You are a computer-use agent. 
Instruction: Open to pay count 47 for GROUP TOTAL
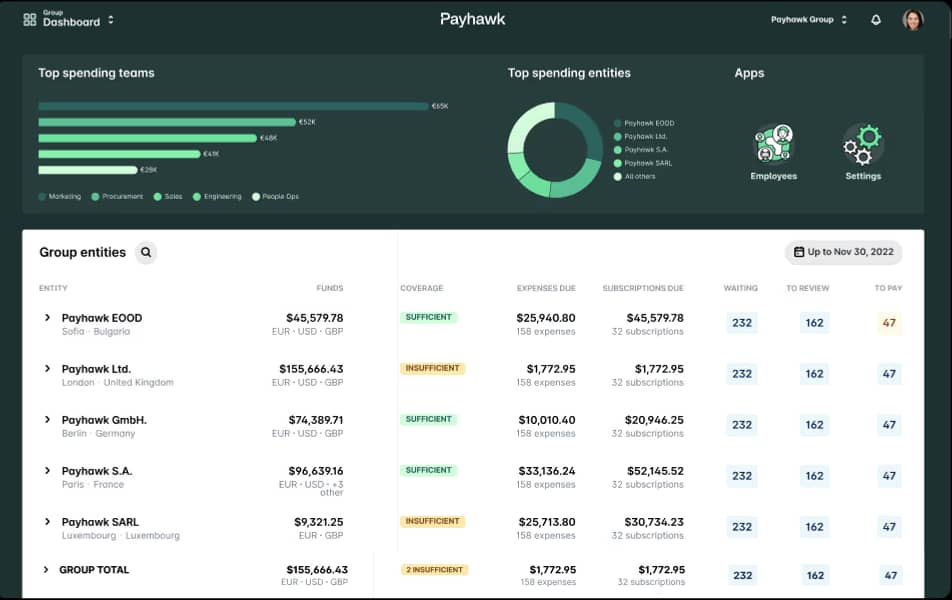890,576
